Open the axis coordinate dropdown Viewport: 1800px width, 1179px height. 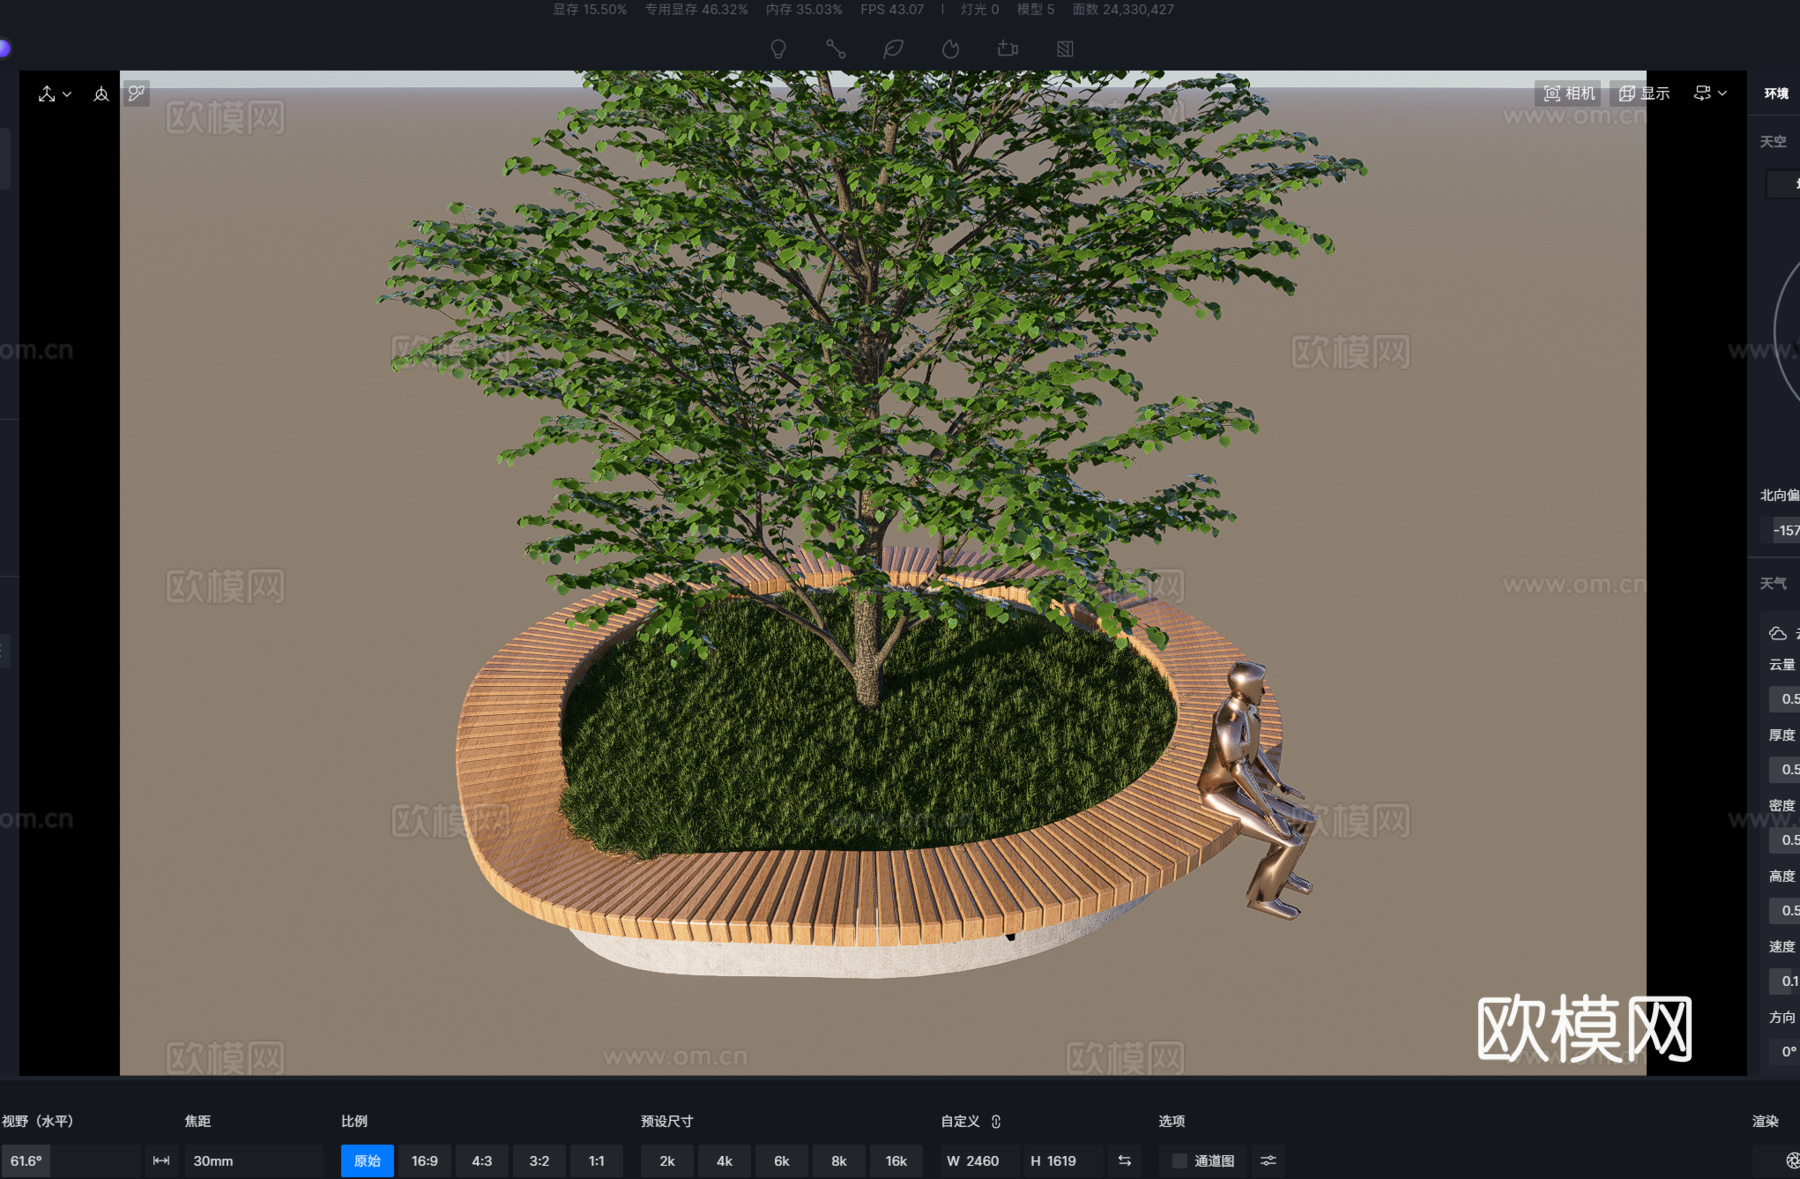coord(55,94)
